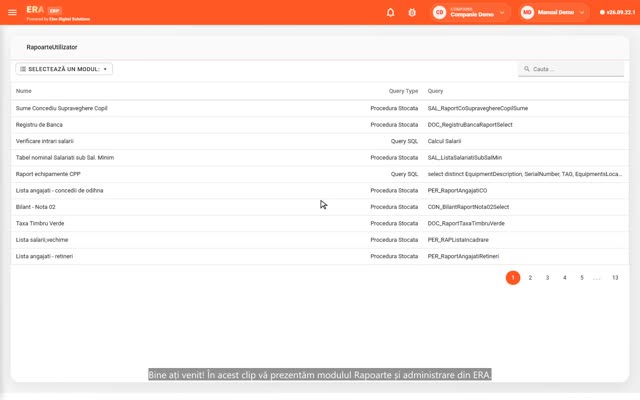The width and height of the screenshot is (640, 400).
Task: Sort by the Query column header
Action: click(x=435, y=91)
